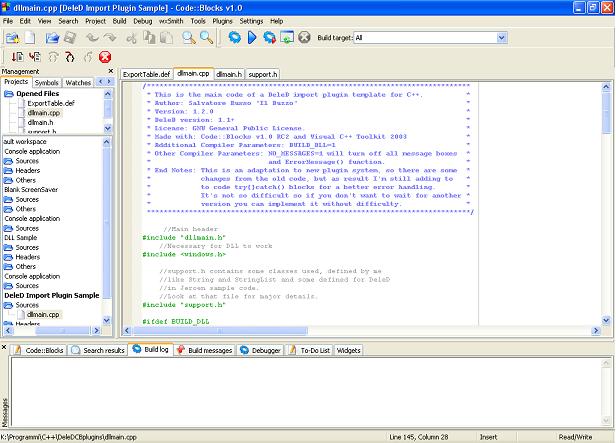Click the Read/Write status bar field
This screenshot has width=616, height=443.
(575, 437)
